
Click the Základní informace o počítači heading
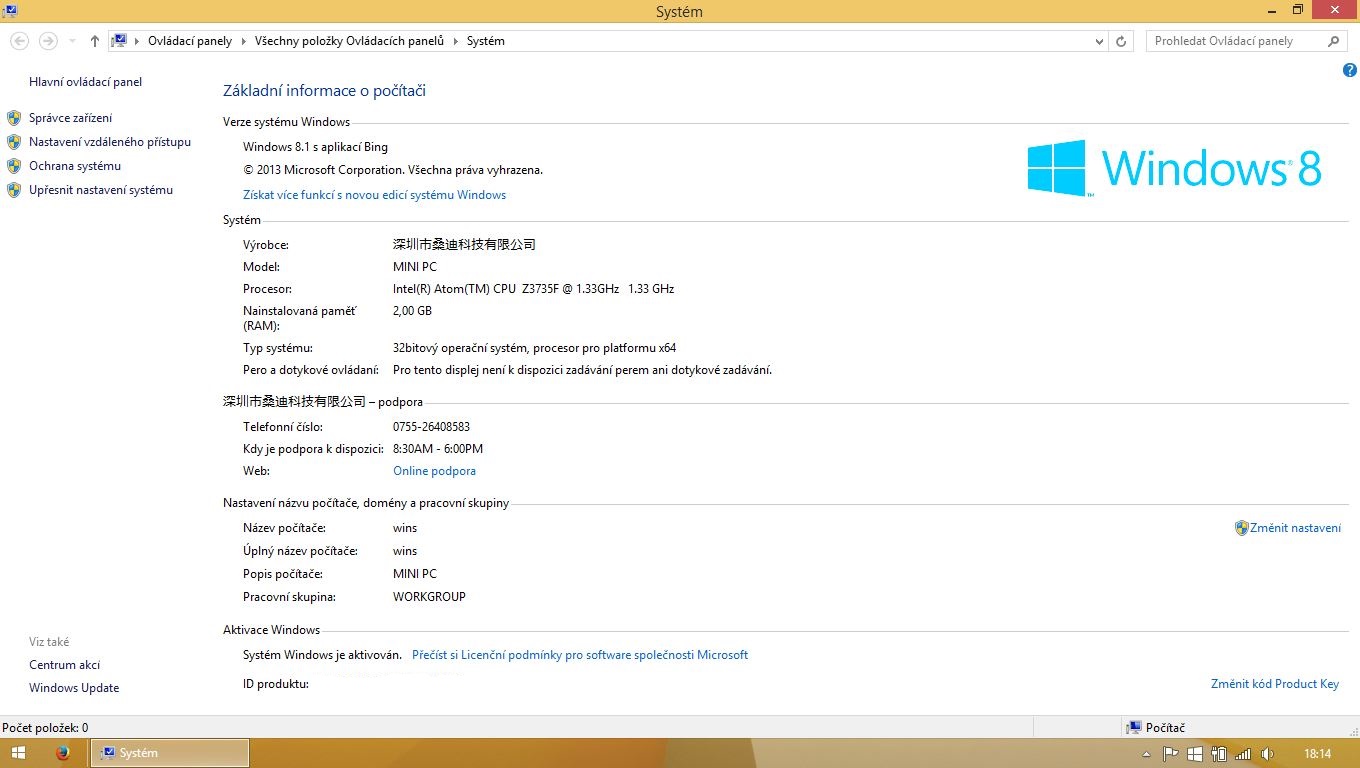(325, 91)
